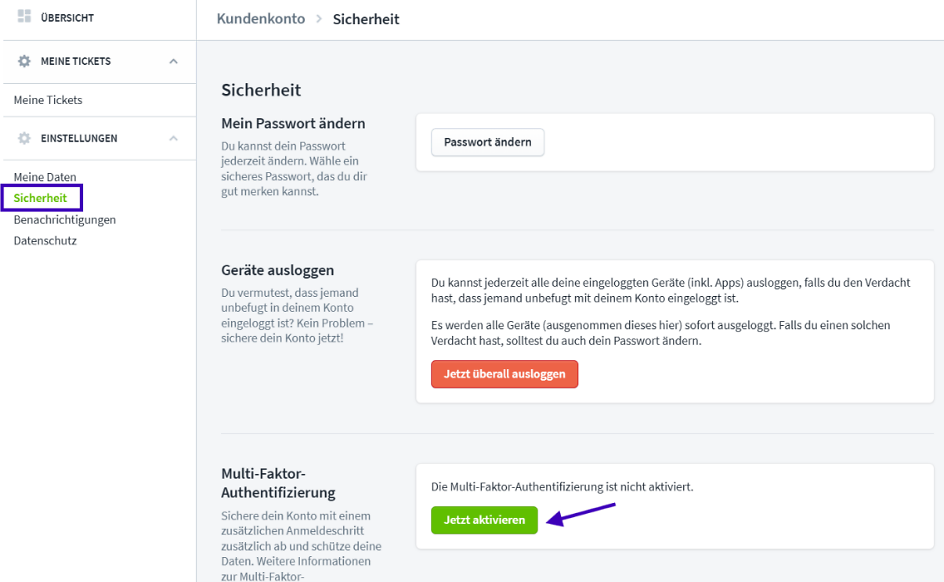Viewport: 944px width, 582px height.
Task: Click the gear icon beside MEINE TICKETS header
Action: pyautogui.click(x=25, y=61)
